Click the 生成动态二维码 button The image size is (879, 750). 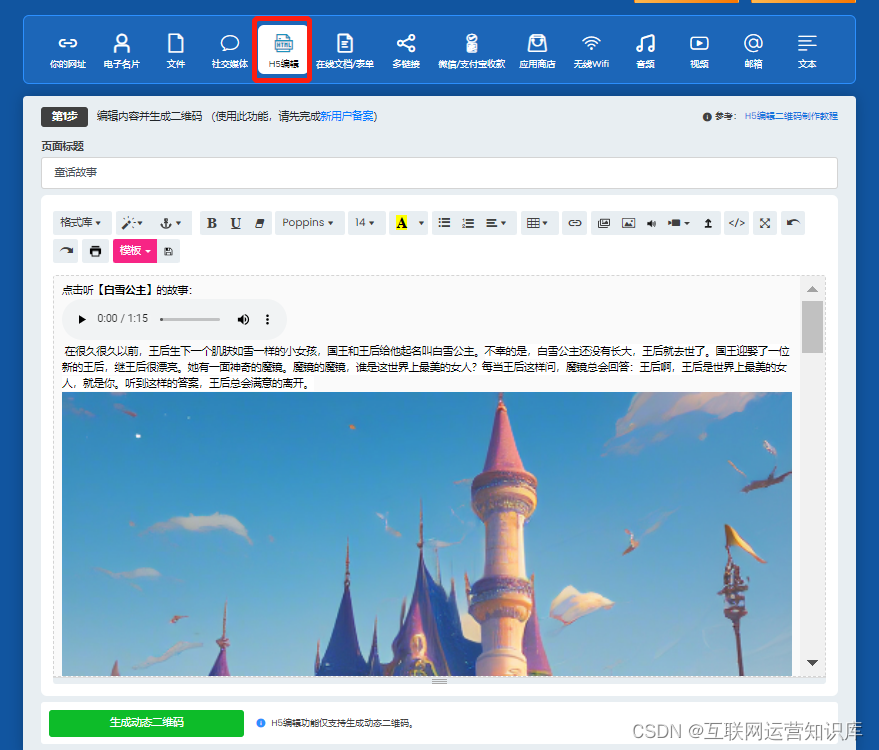point(146,723)
